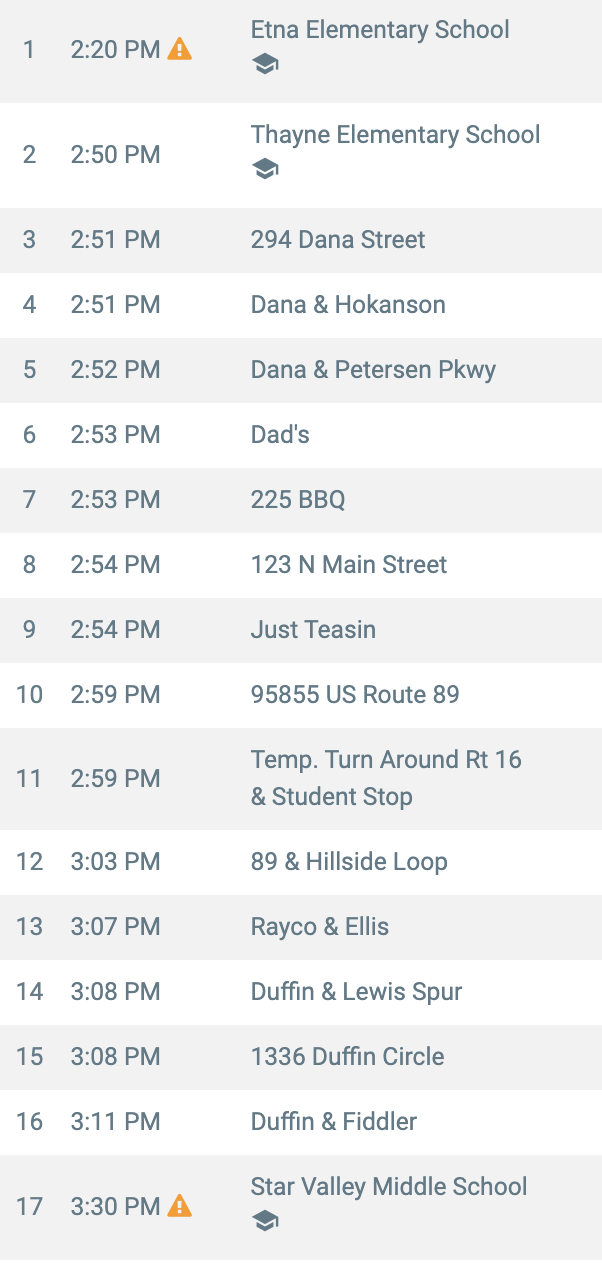602x1270 pixels.
Task: Choose the Duffin & Lewis Spur stop
Action: [x=356, y=992]
